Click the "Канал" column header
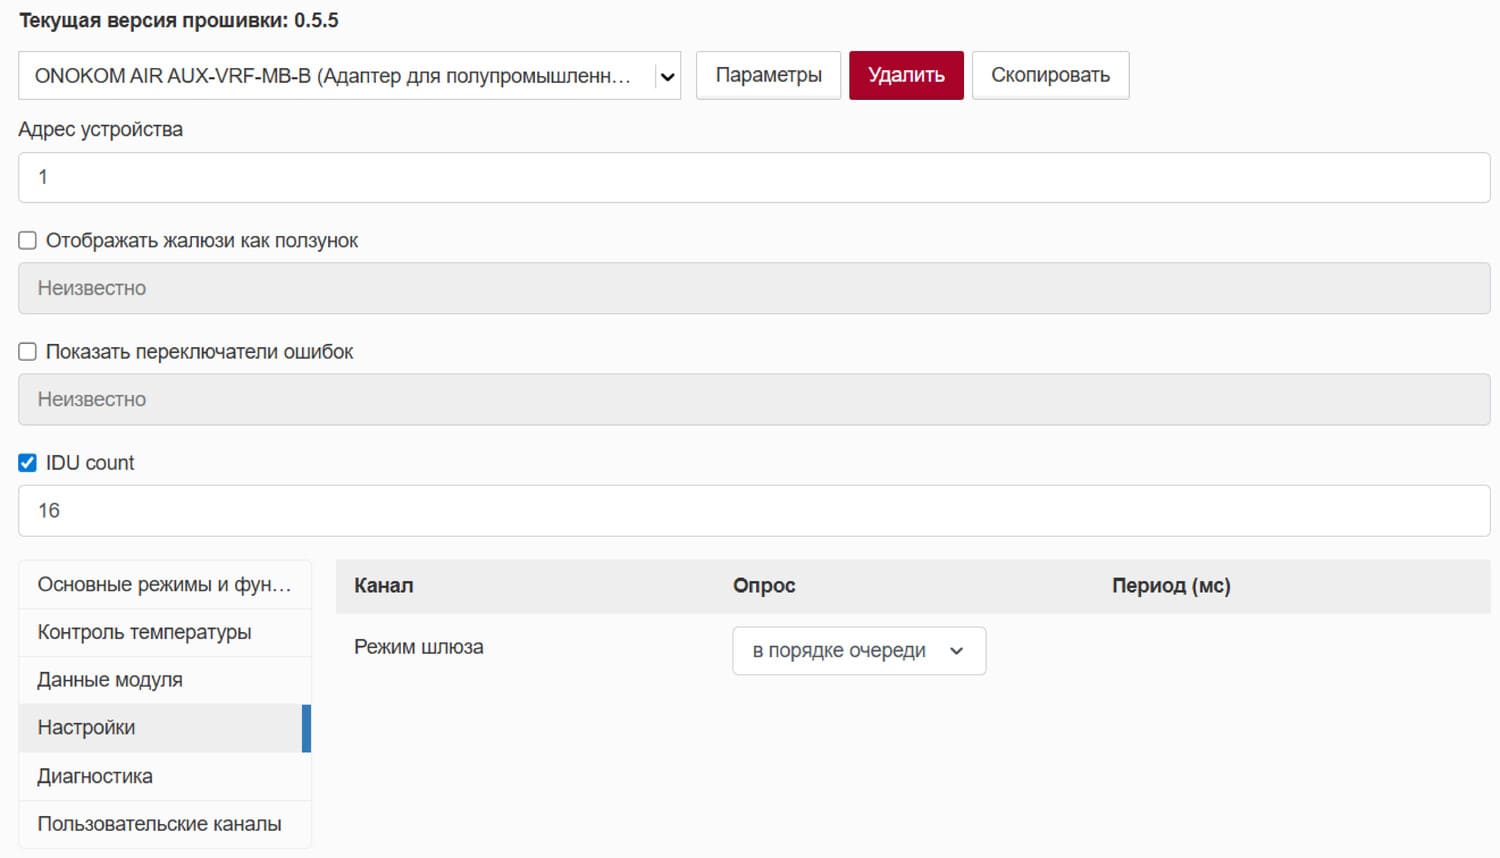Viewport: 1500px width, 858px height. [x=383, y=586]
